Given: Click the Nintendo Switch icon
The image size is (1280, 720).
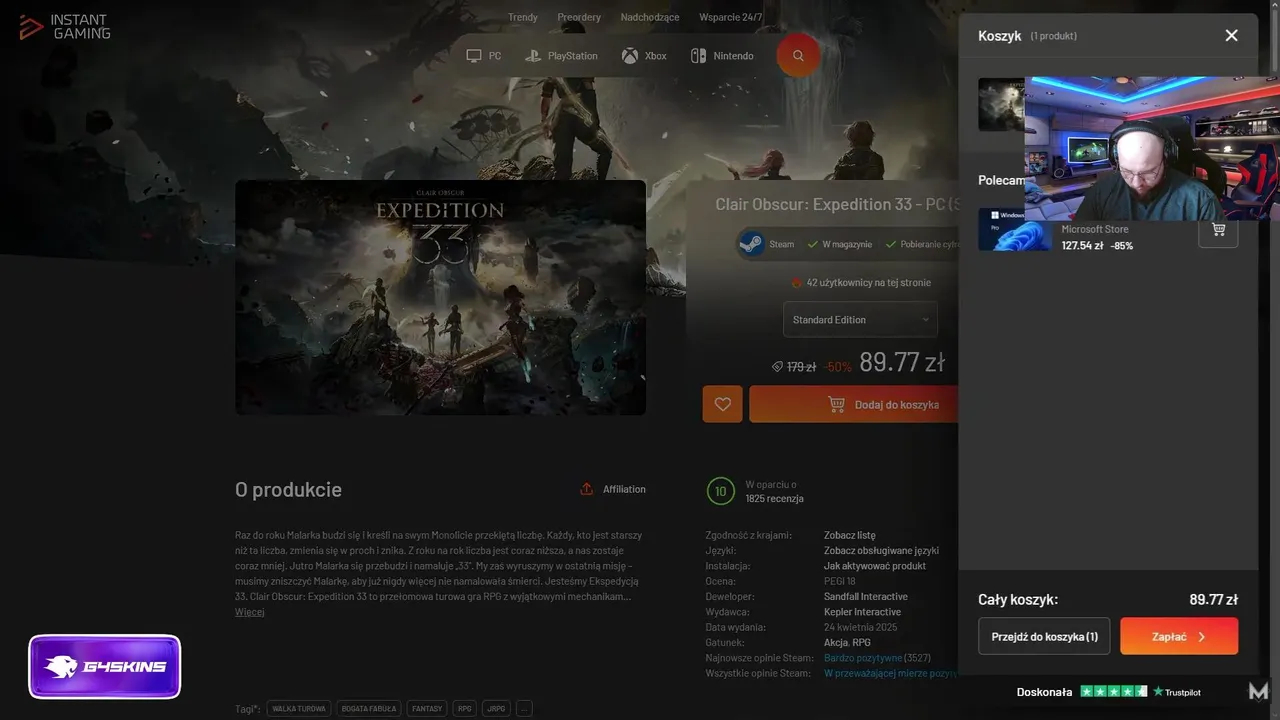Looking at the screenshot, I should point(698,56).
